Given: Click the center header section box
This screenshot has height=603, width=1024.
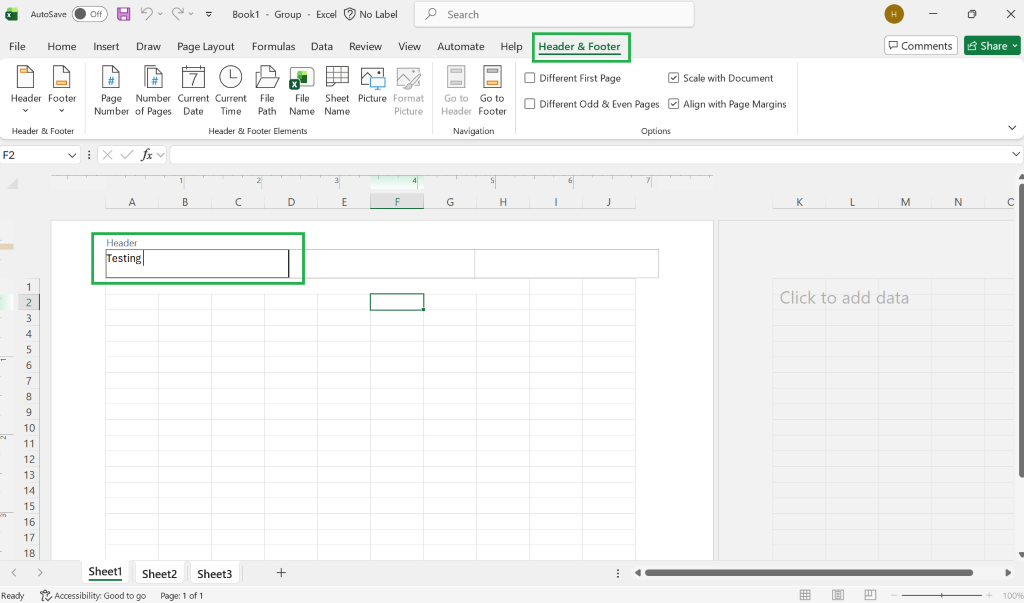Looking at the screenshot, I should 382,263.
